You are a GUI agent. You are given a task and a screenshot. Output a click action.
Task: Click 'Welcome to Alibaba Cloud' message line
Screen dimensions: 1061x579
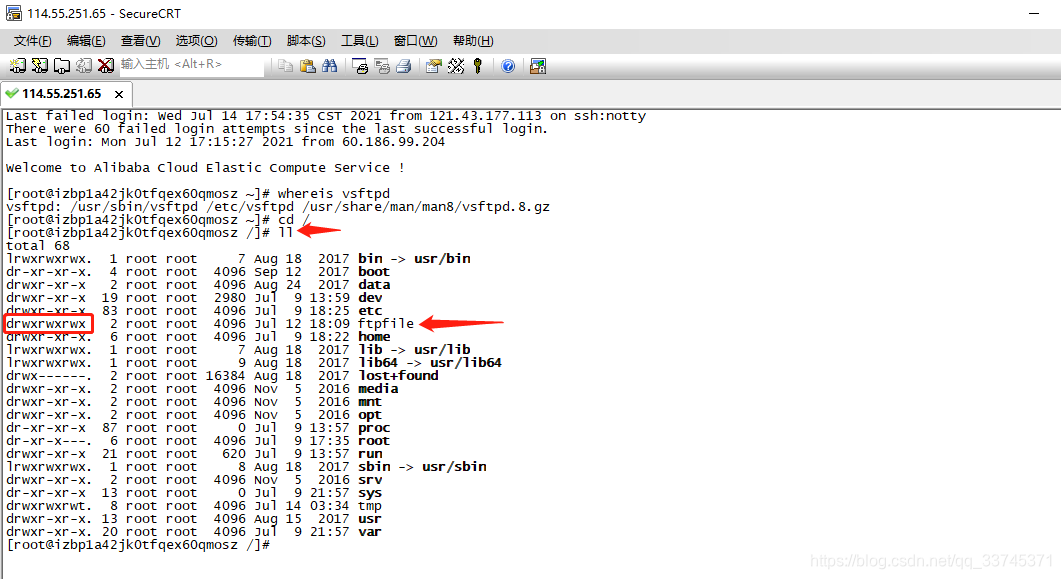tap(205, 168)
